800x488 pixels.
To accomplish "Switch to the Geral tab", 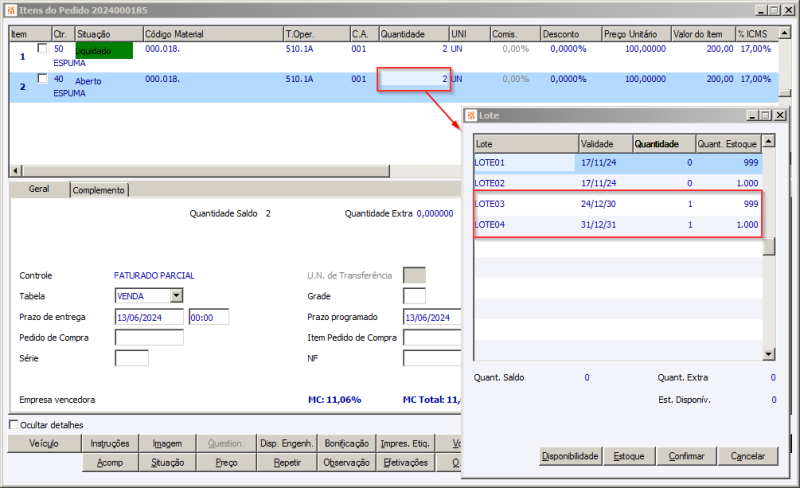I will [x=39, y=189].
